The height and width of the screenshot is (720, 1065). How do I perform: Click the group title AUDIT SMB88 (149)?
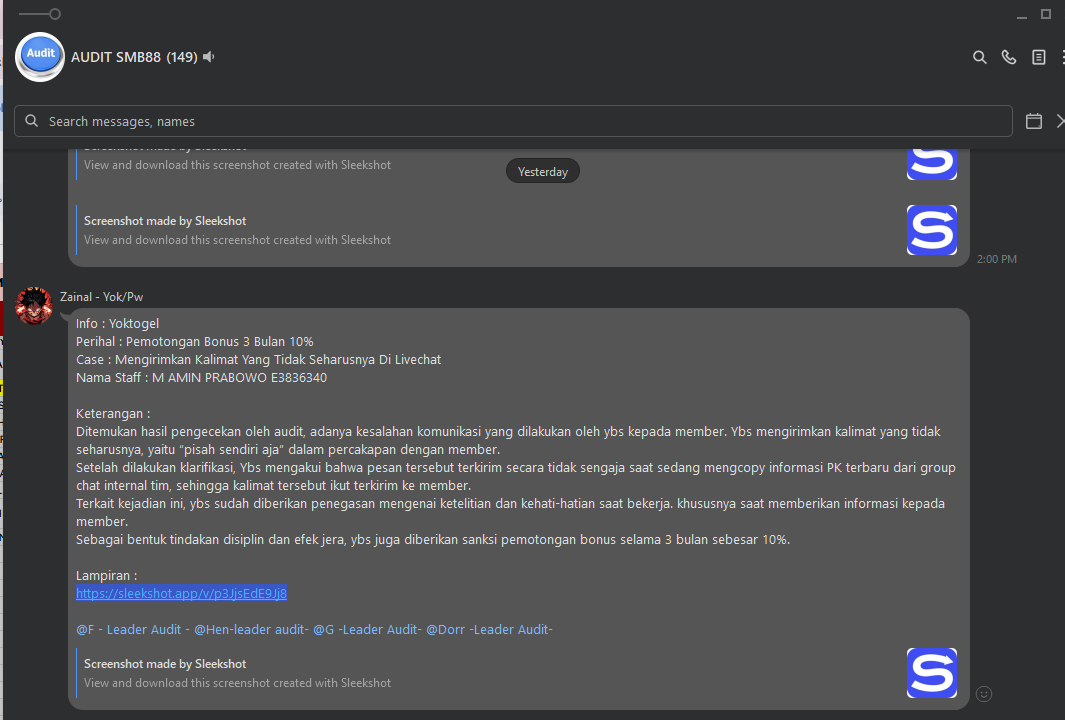(134, 57)
